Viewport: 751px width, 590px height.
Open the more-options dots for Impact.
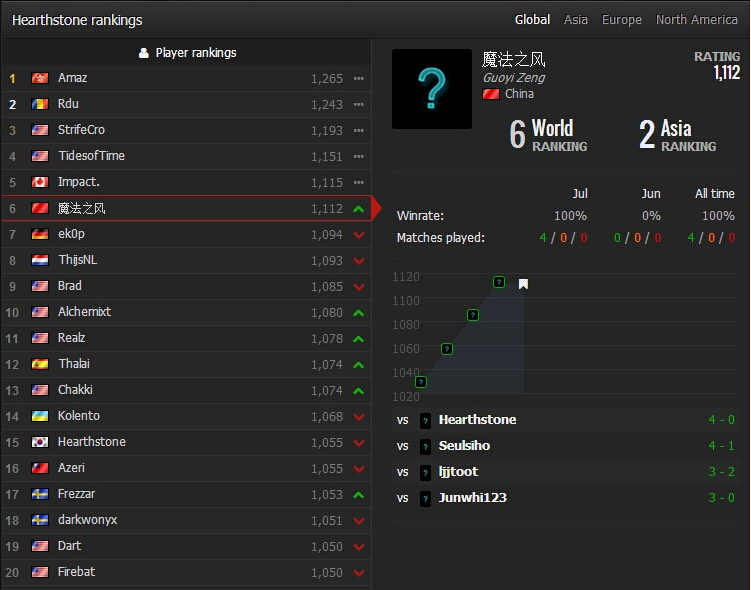click(359, 182)
